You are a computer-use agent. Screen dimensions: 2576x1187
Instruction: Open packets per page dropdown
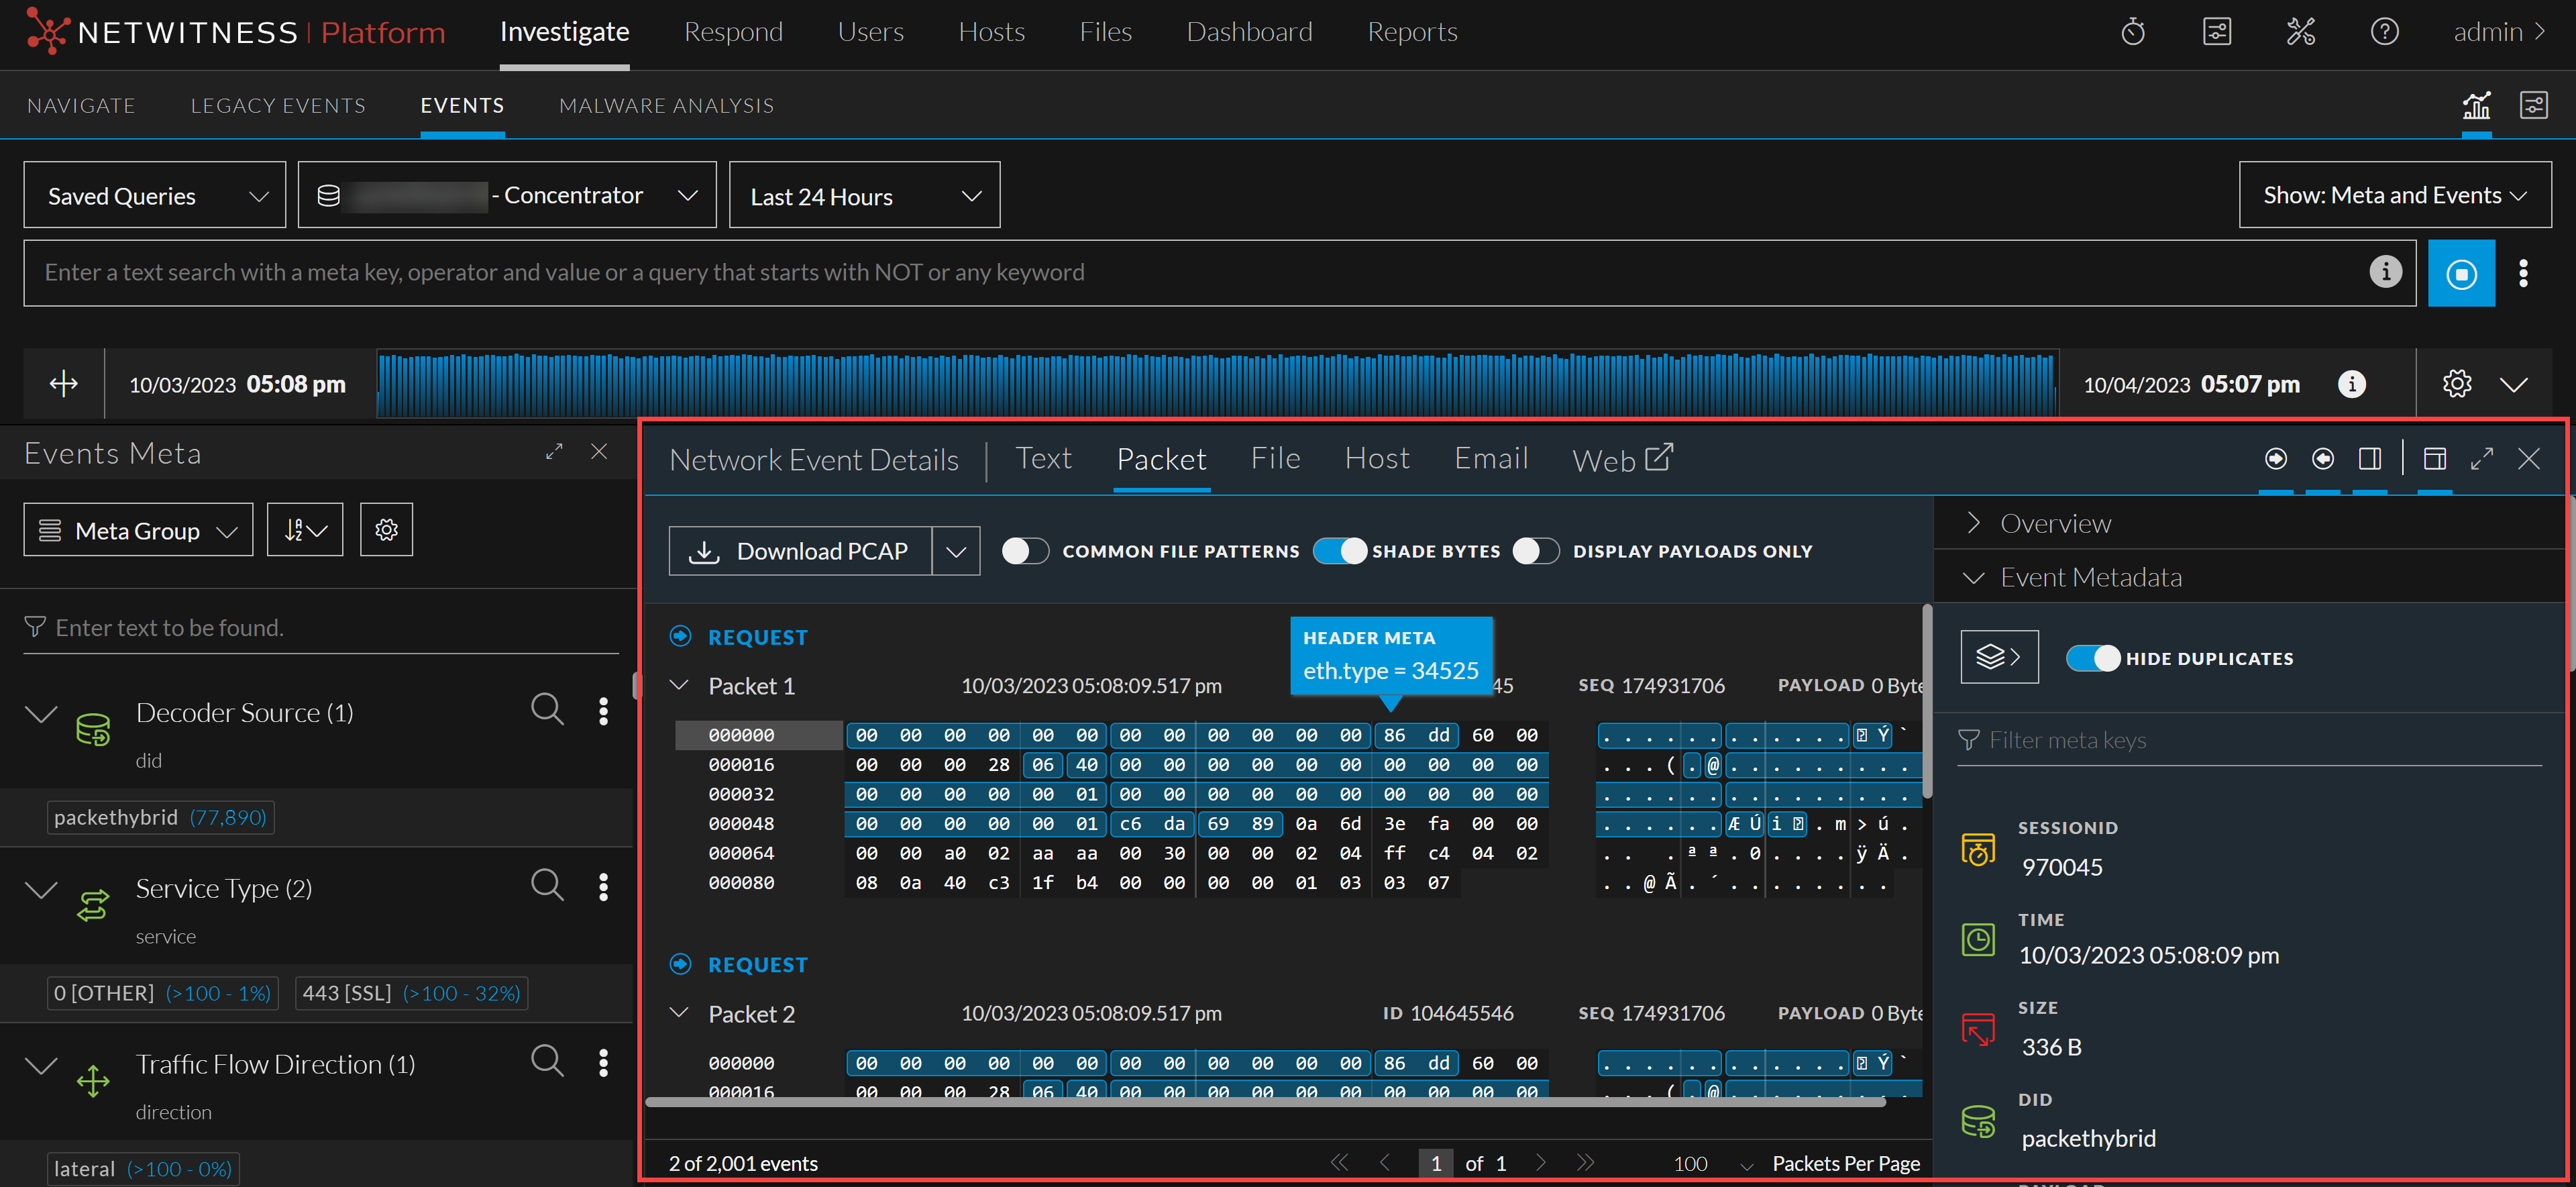[1714, 1164]
